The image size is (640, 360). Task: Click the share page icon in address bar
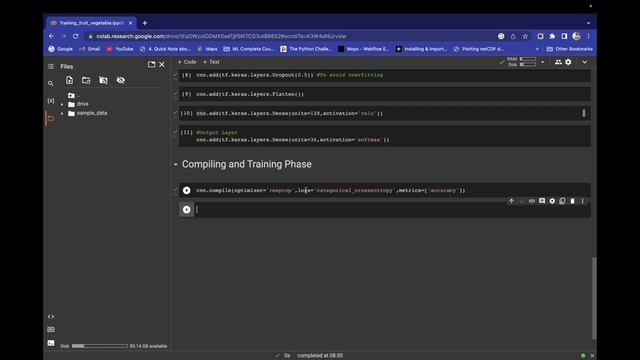(x=513, y=36)
